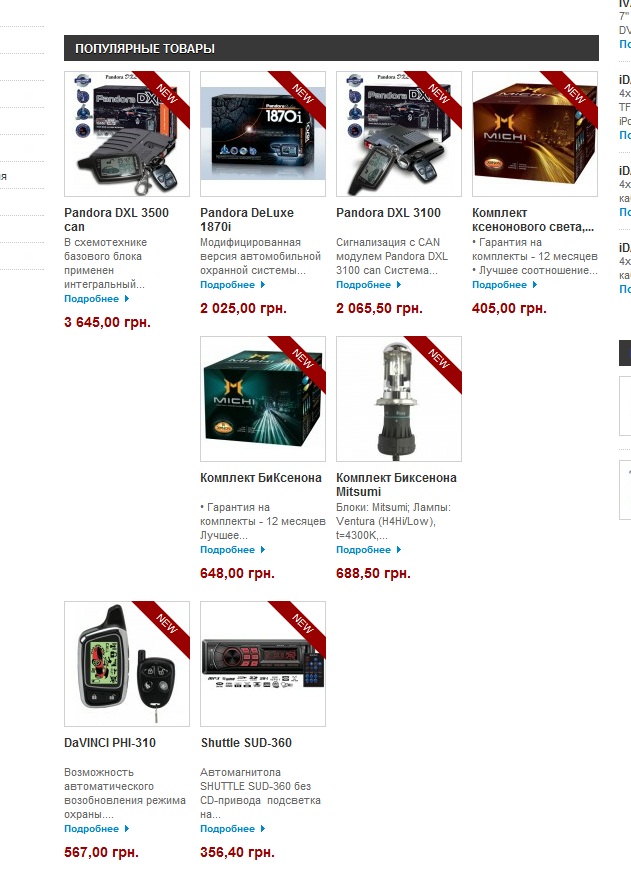Open the Pandora DeLuxe 1870i product image

tap(263, 134)
